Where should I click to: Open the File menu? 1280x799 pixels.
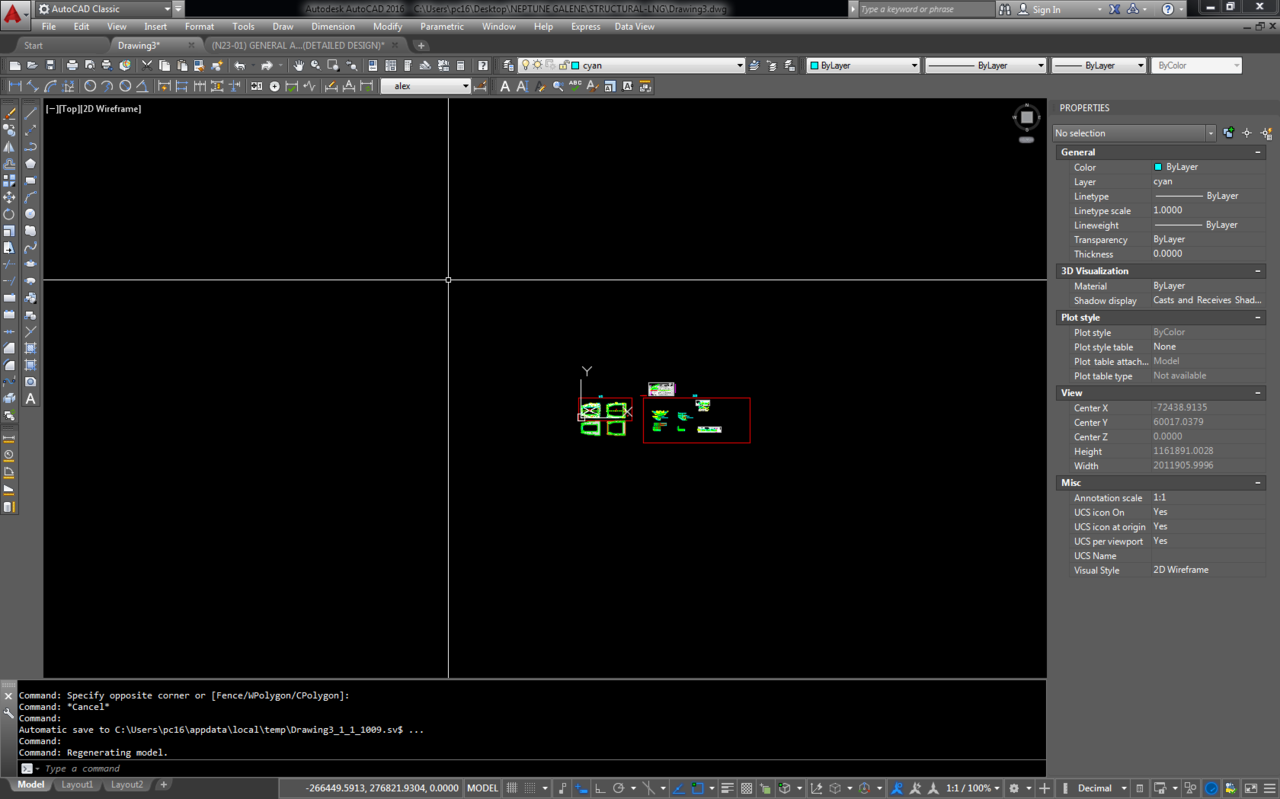[x=48, y=27]
